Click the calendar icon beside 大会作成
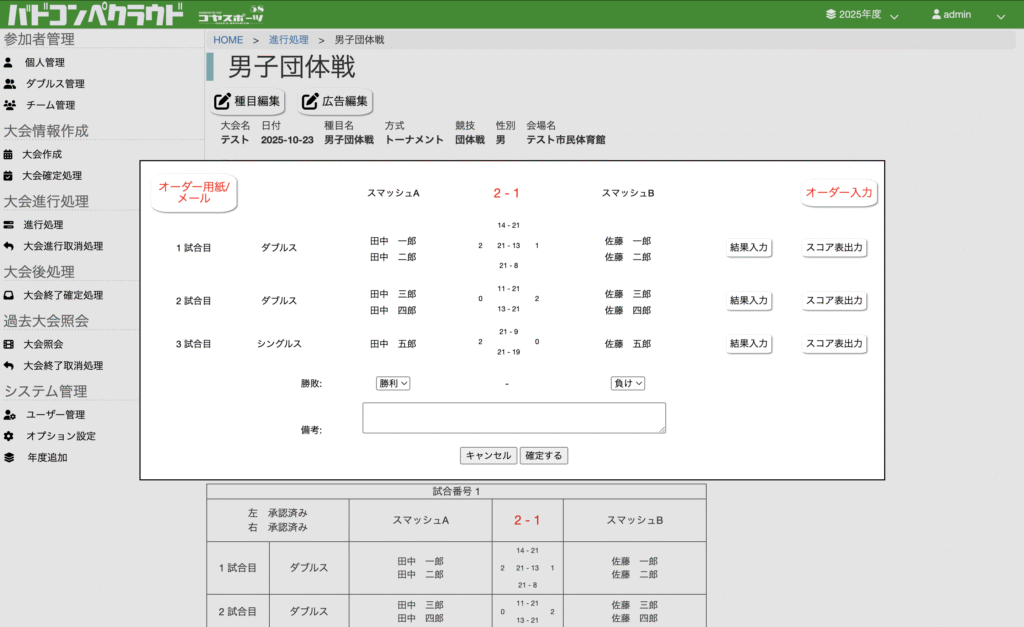The height and width of the screenshot is (627, 1024). (x=9, y=155)
